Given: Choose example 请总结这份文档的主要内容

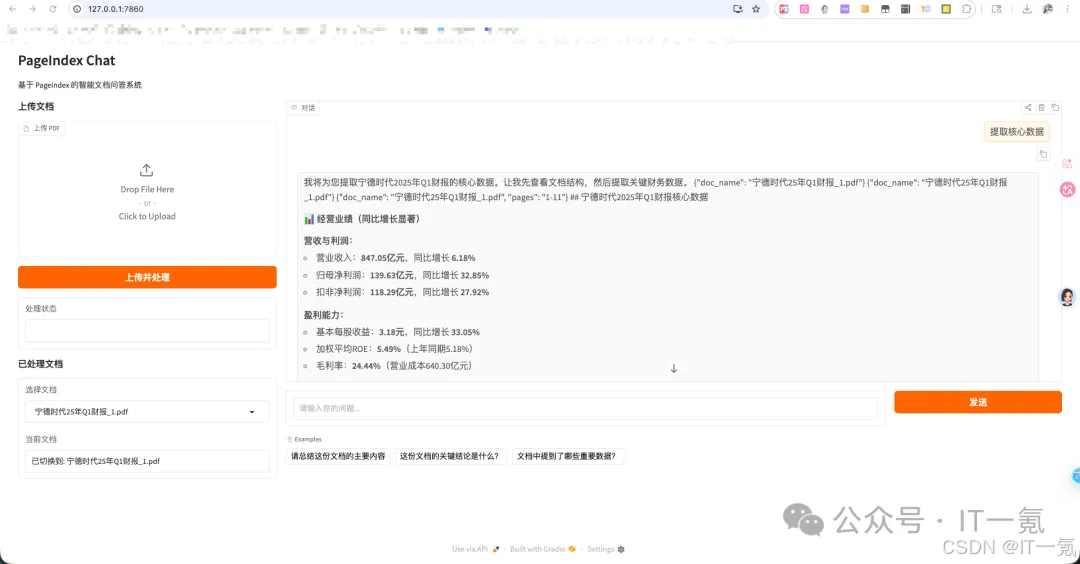Looking at the screenshot, I should (x=338, y=456).
